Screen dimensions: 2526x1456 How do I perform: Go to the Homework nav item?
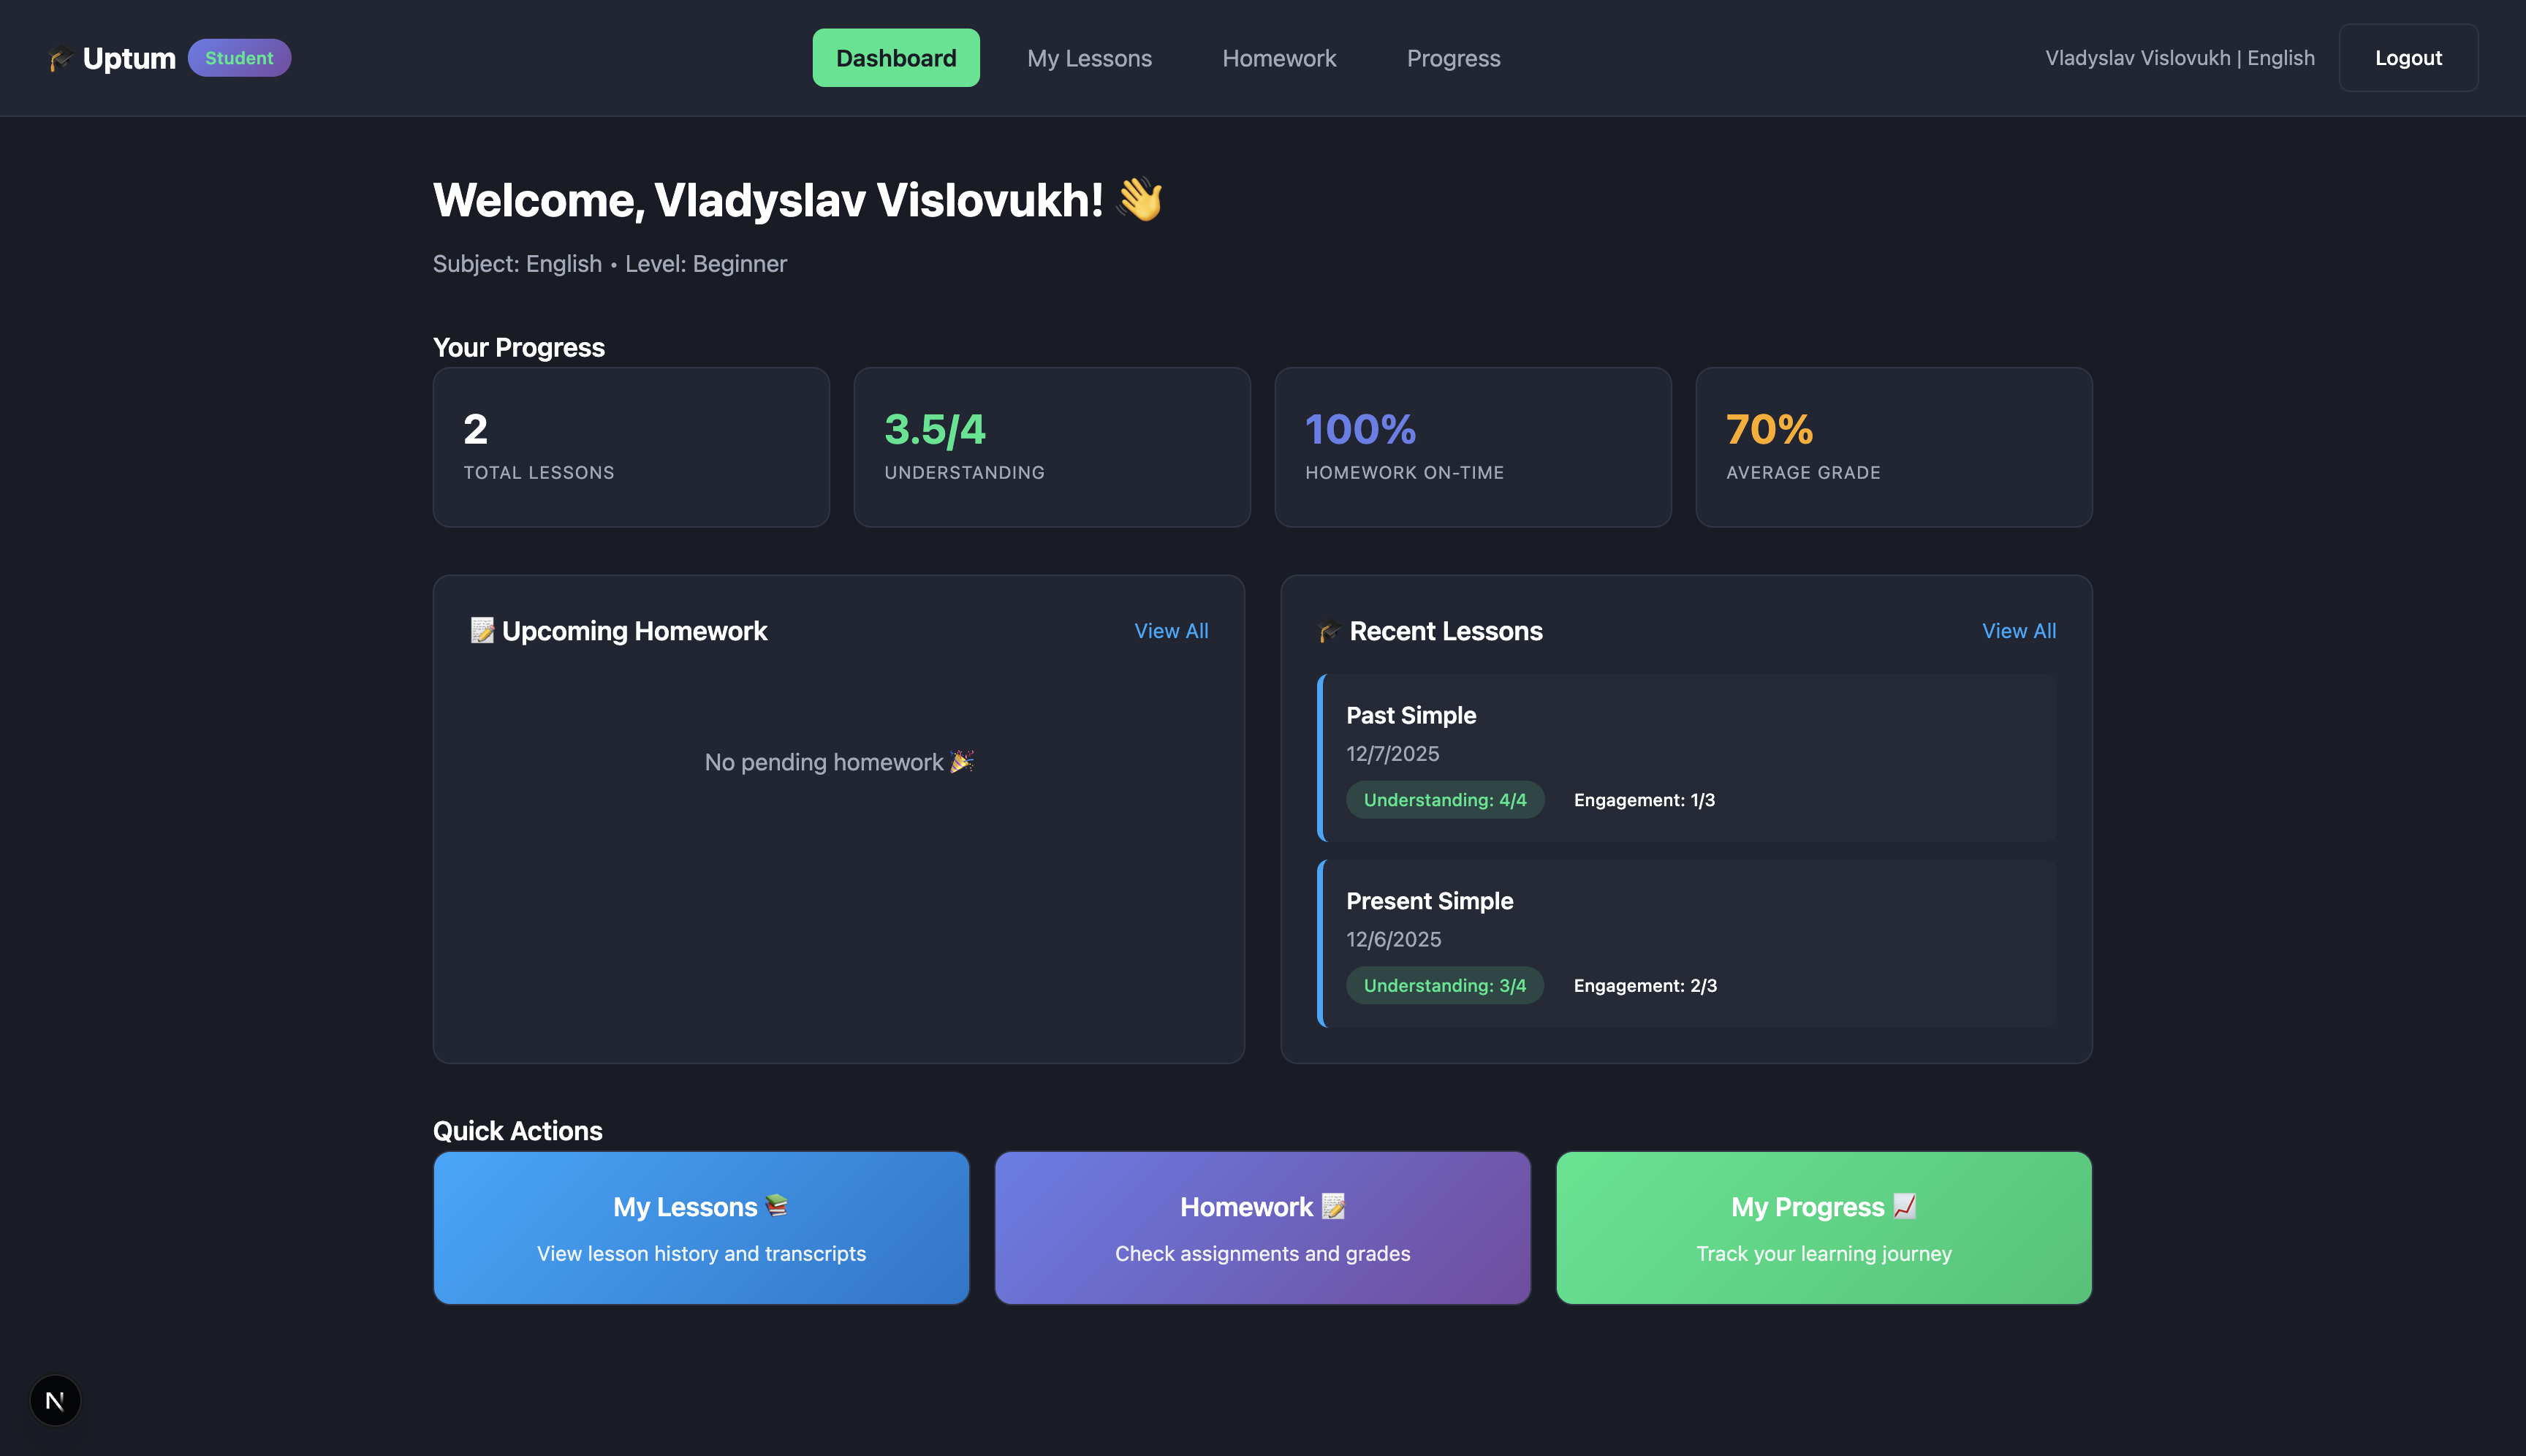[1279, 58]
